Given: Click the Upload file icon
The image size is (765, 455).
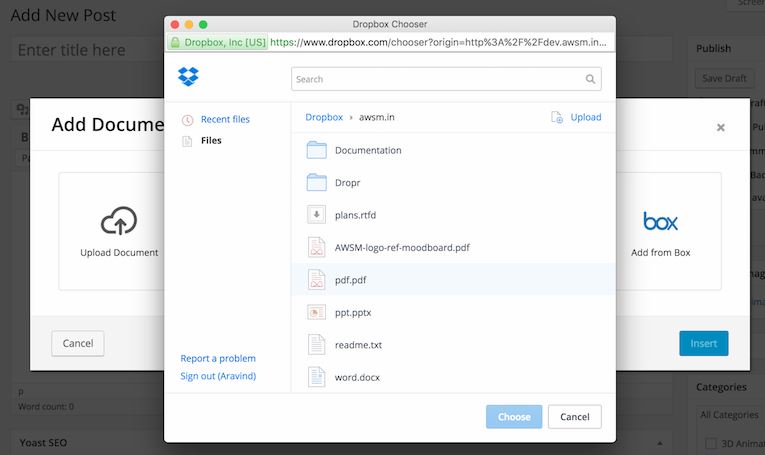Looking at the screenshot, I should coord(557,117).
